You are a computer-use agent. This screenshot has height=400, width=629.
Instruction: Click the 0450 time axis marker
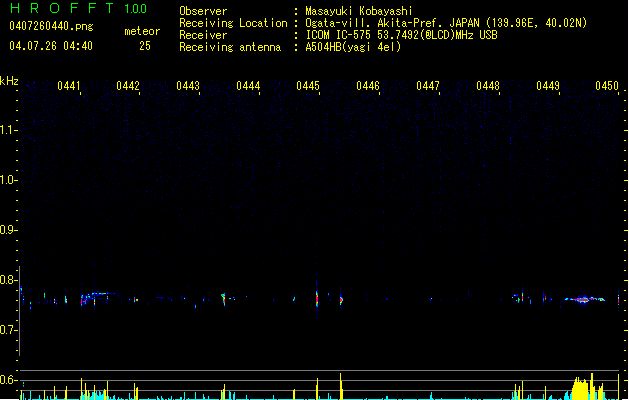(607, 85)
